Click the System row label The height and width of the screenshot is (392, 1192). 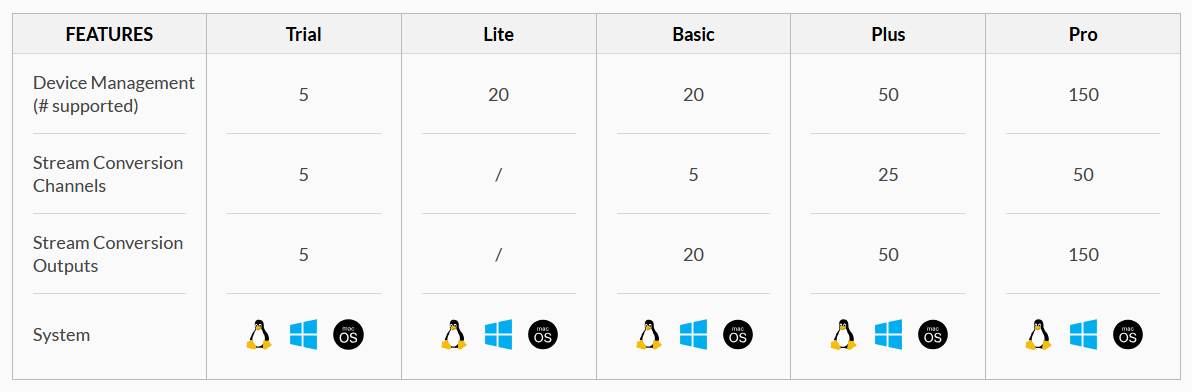click(62, 334)
